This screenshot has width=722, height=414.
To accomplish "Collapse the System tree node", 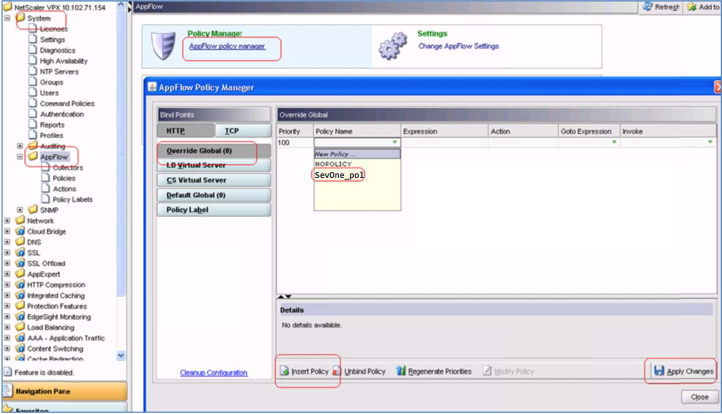I will pos(7,18).
